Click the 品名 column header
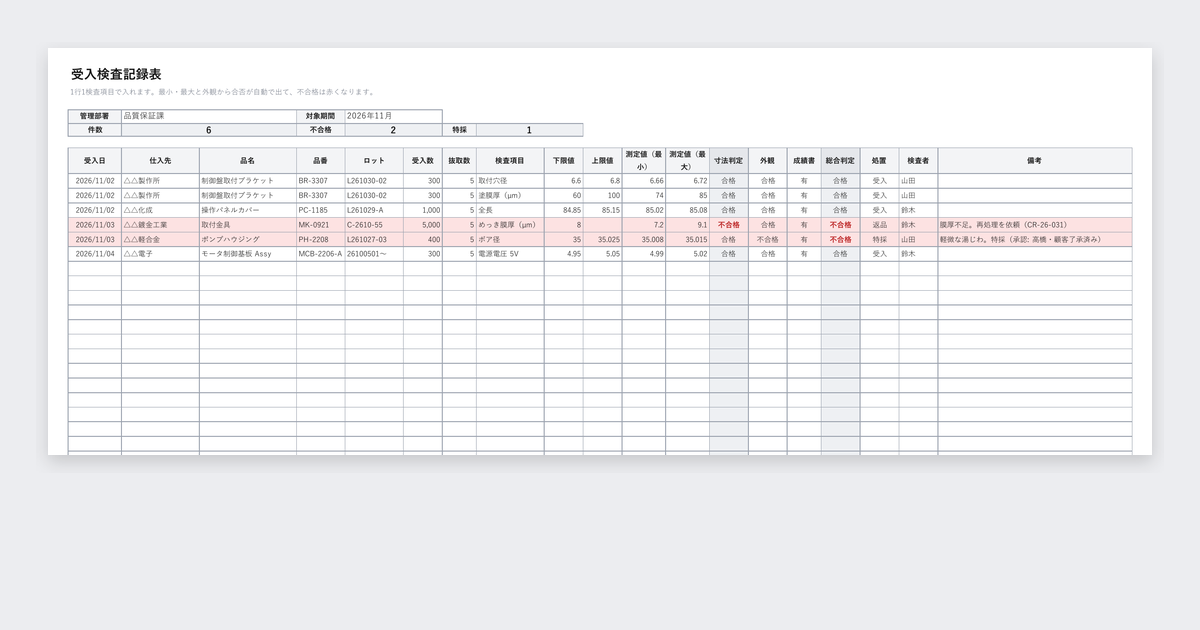Viewport: 1200px width, 630px height. click(x=248, y=160)
